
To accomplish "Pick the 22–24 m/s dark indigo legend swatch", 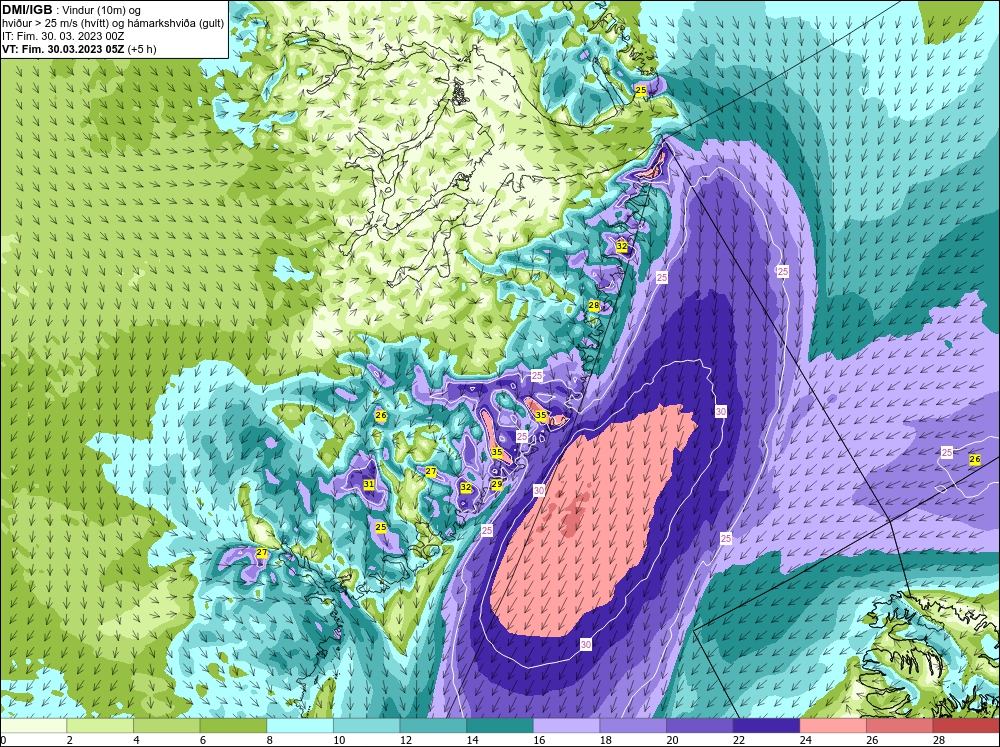I will coord(767,726).
